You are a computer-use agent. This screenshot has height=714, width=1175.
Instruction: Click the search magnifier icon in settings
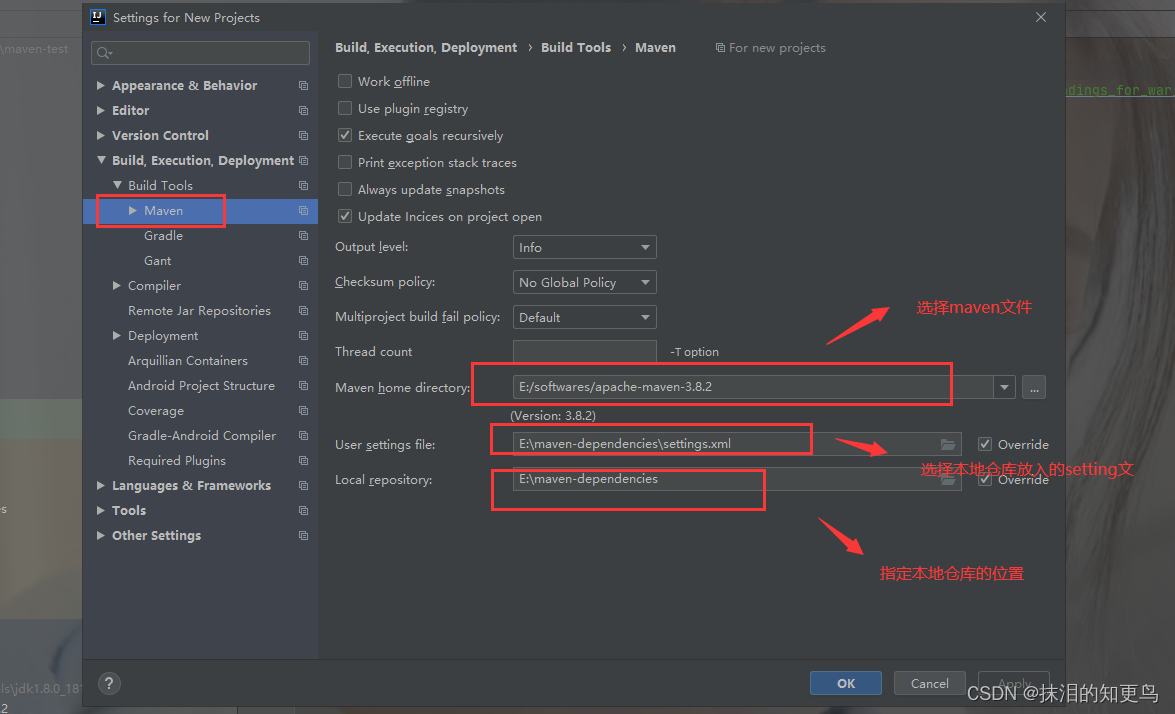104,52
